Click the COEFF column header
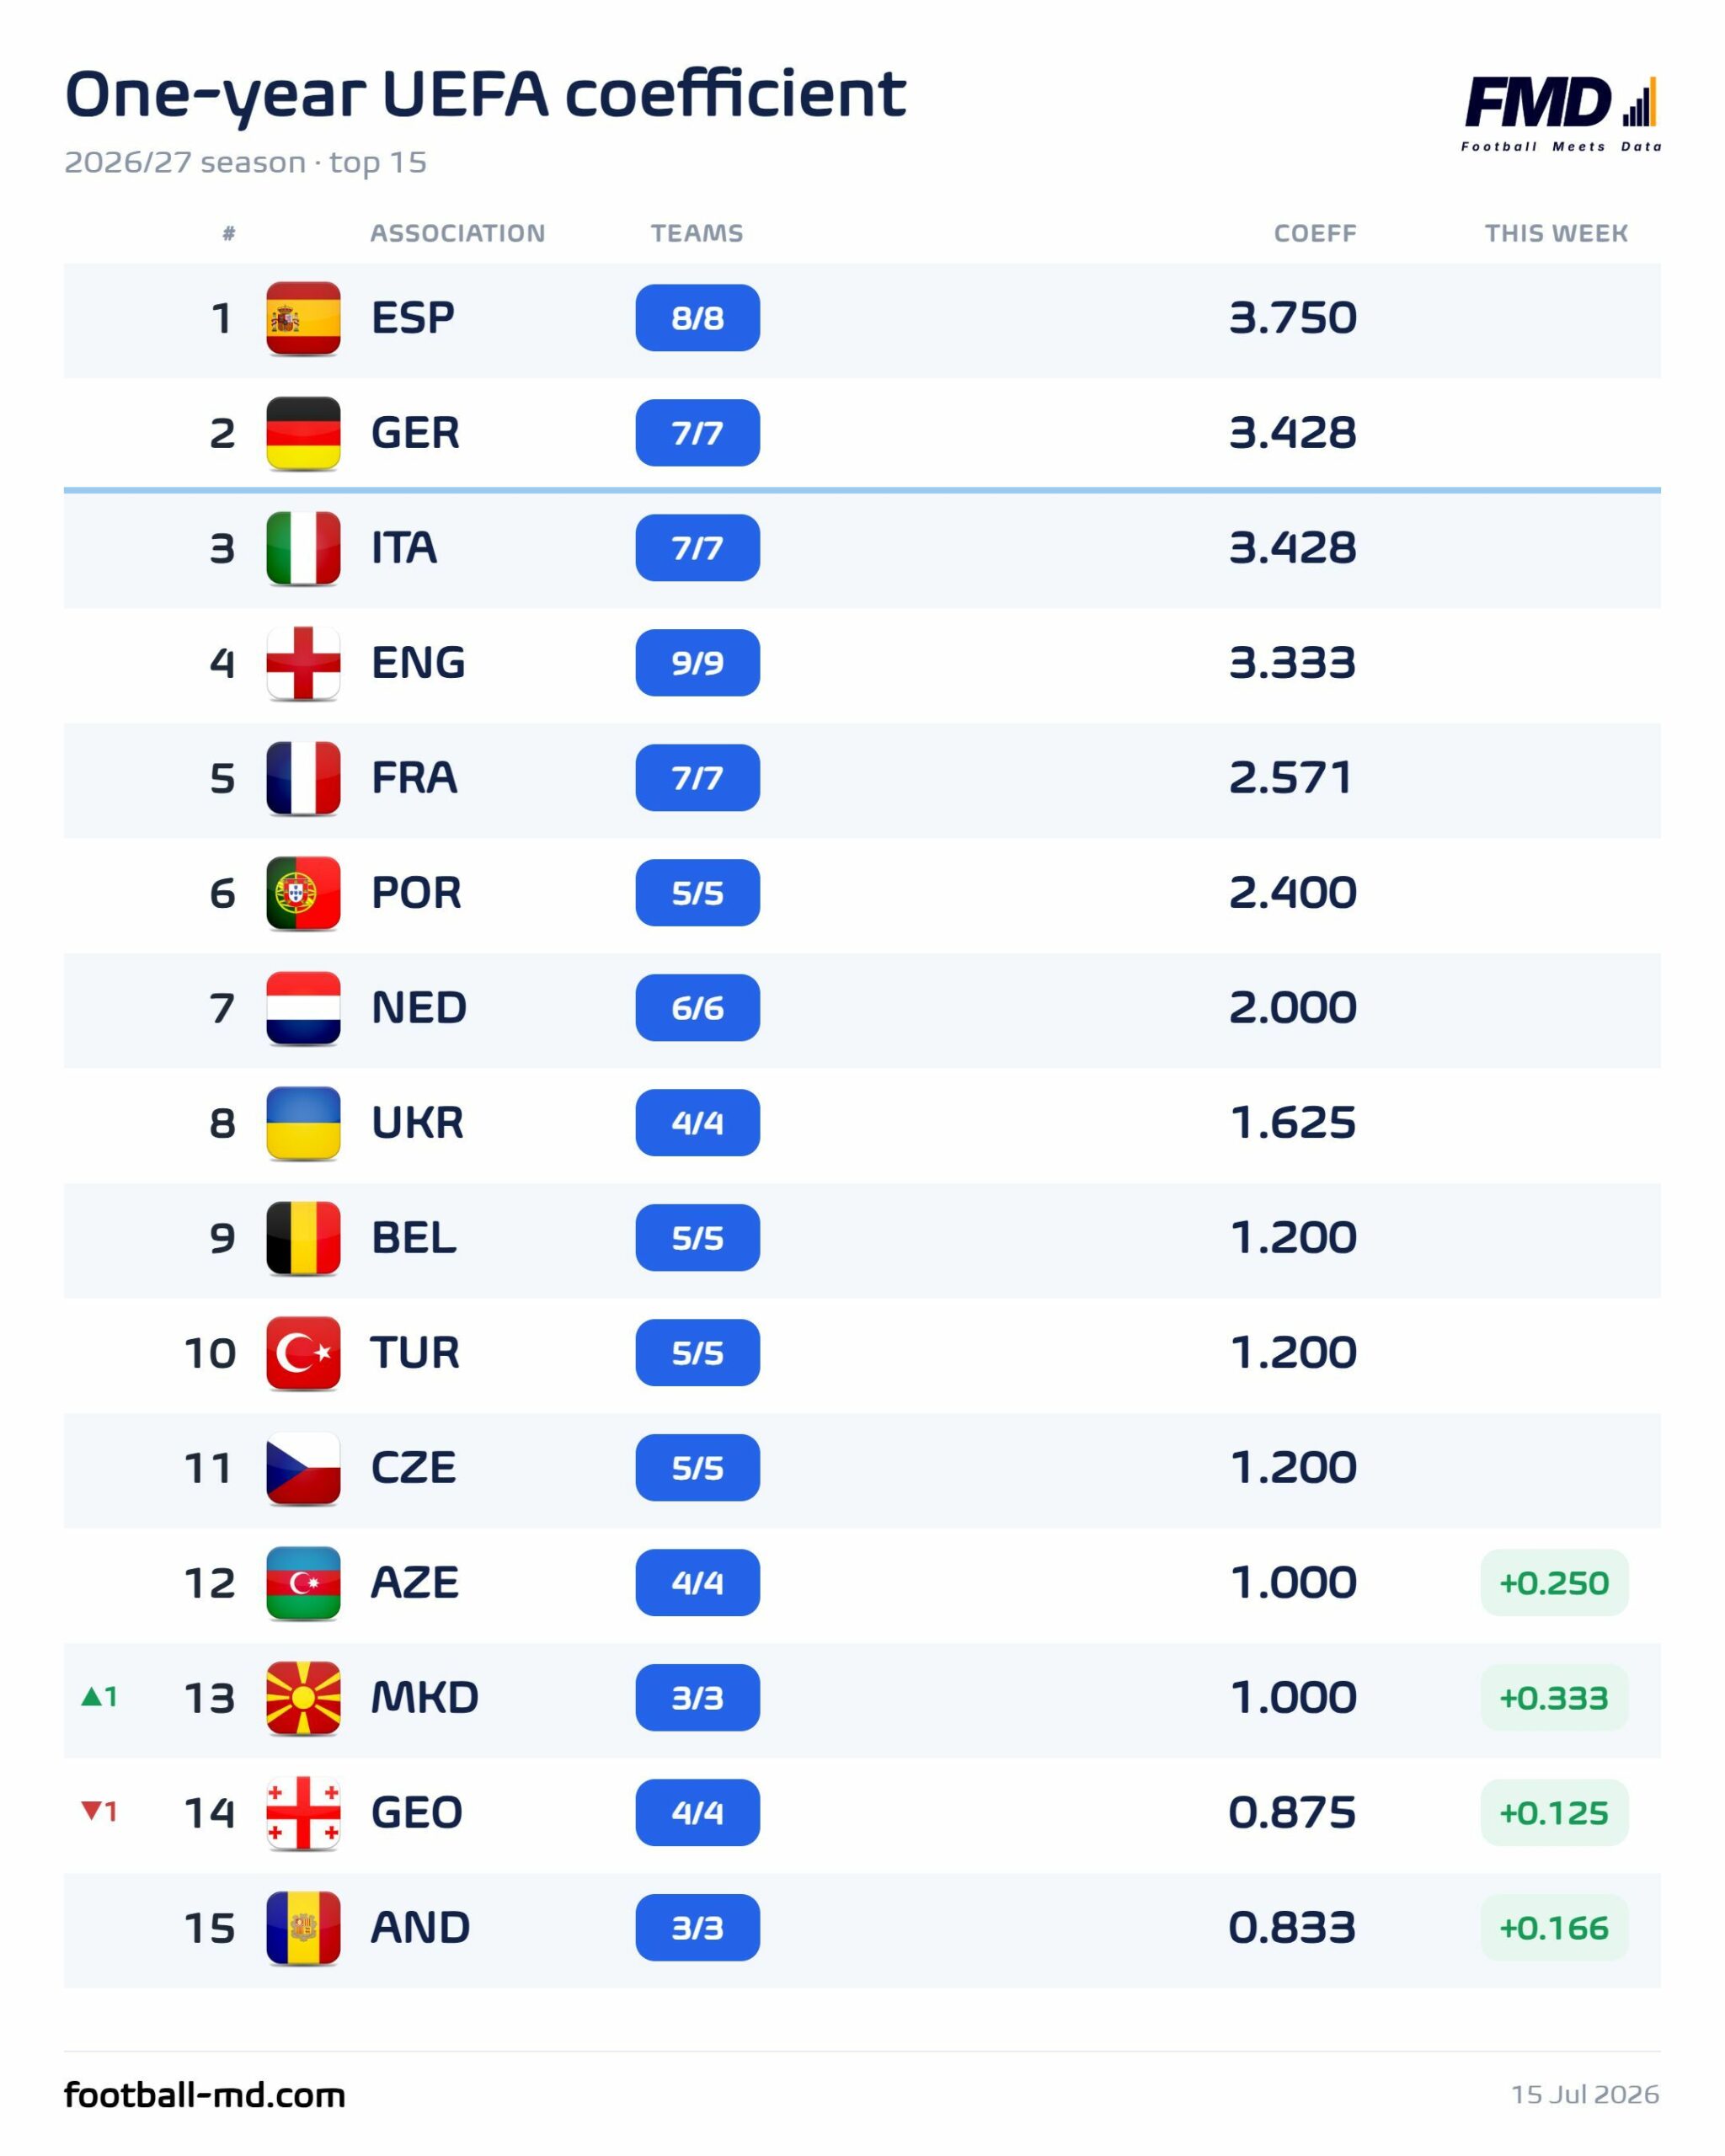The image size is (1725, 2156). tap(1315, 233)
